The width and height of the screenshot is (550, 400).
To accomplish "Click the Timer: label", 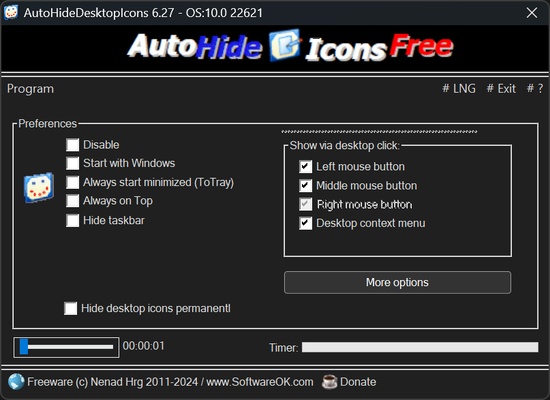I will 283,348.
